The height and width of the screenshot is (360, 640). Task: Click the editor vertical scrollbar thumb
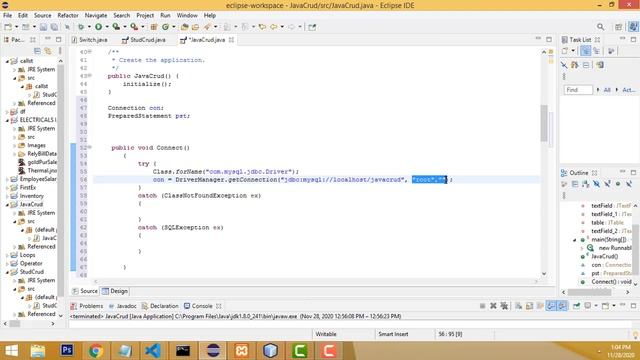pyautogui.click(x=544, y=123)
